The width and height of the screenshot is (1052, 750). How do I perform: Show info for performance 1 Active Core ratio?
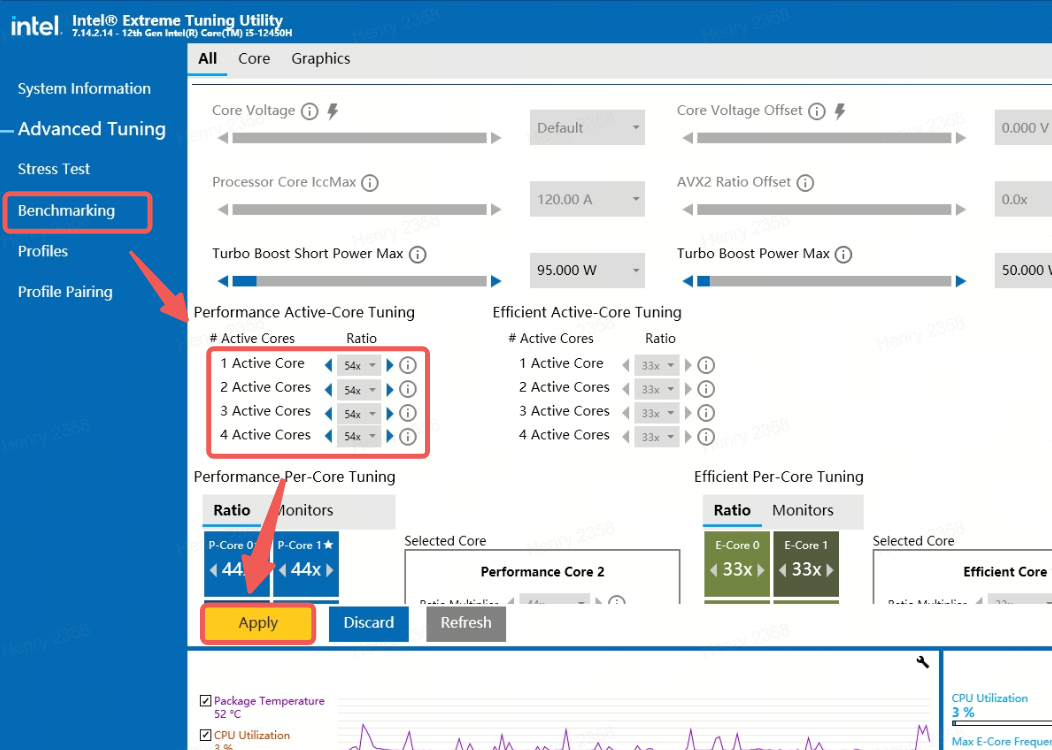[408, 365]
